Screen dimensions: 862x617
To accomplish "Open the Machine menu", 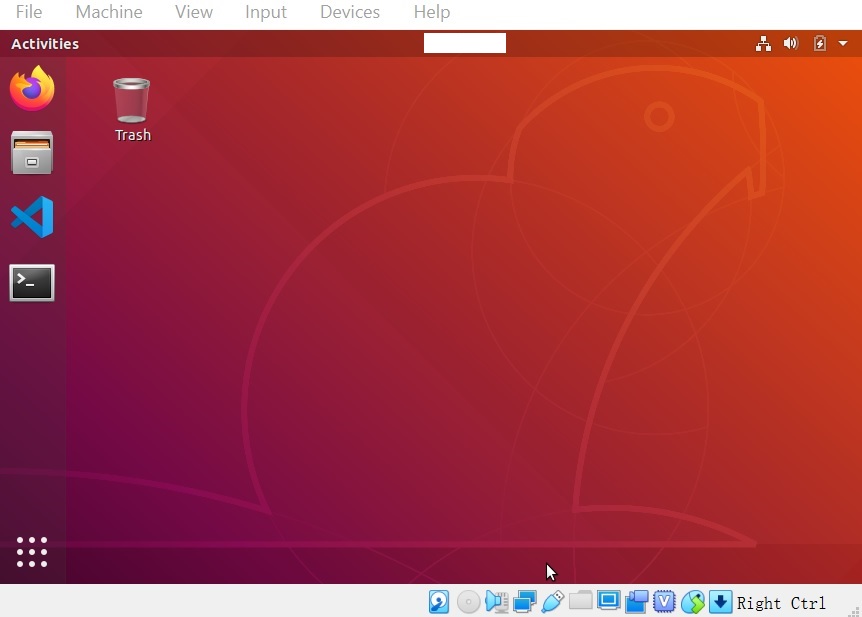I will 109,12.
